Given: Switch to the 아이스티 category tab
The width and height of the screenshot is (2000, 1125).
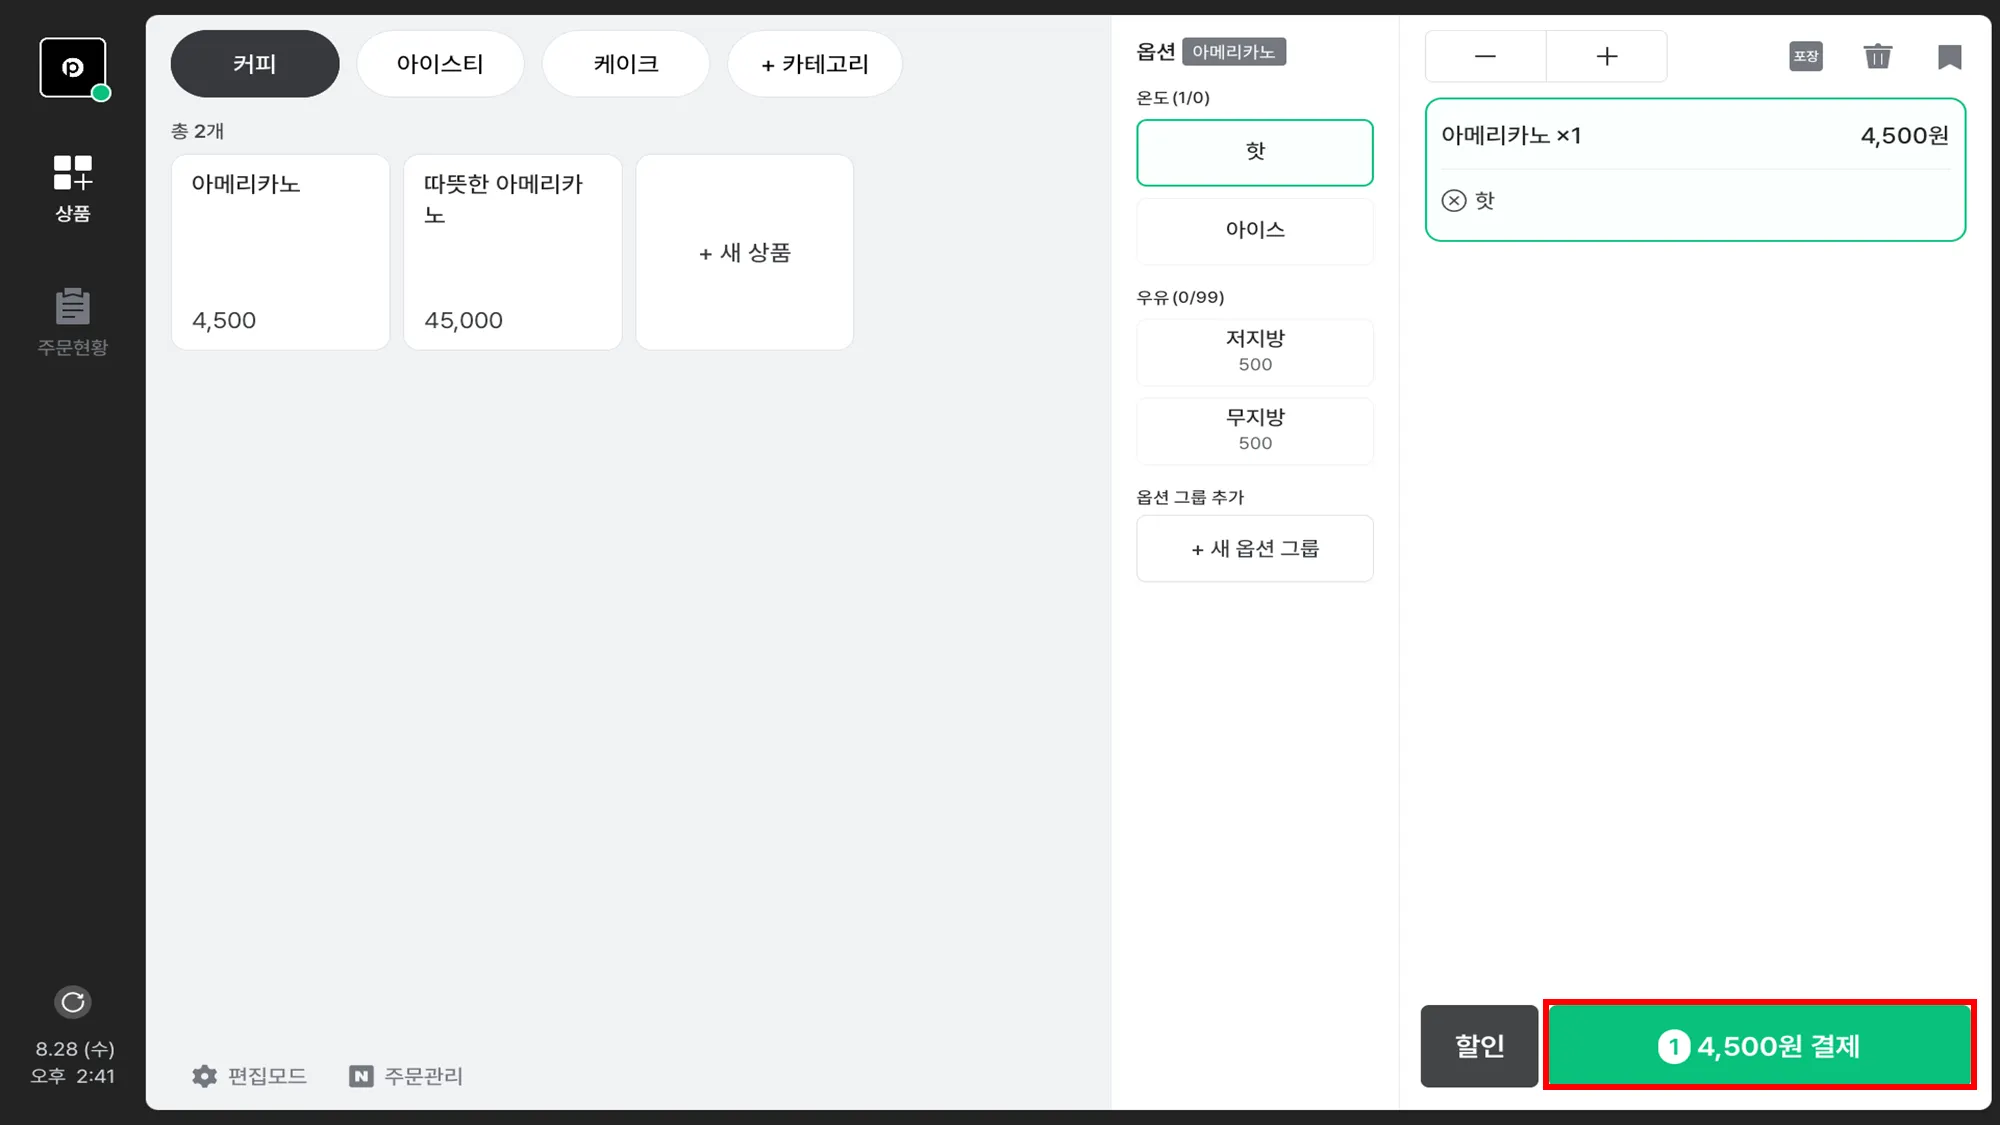Looking at the screenshot, I should (440, 64).
